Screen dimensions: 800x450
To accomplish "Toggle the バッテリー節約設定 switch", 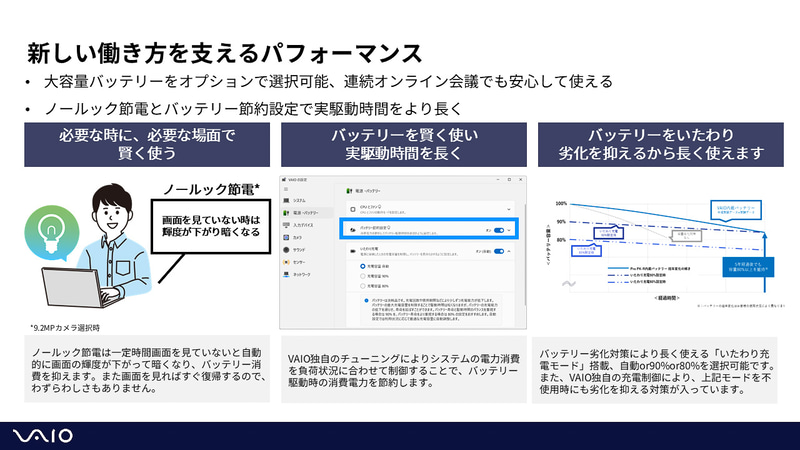I will coord(499,231).
